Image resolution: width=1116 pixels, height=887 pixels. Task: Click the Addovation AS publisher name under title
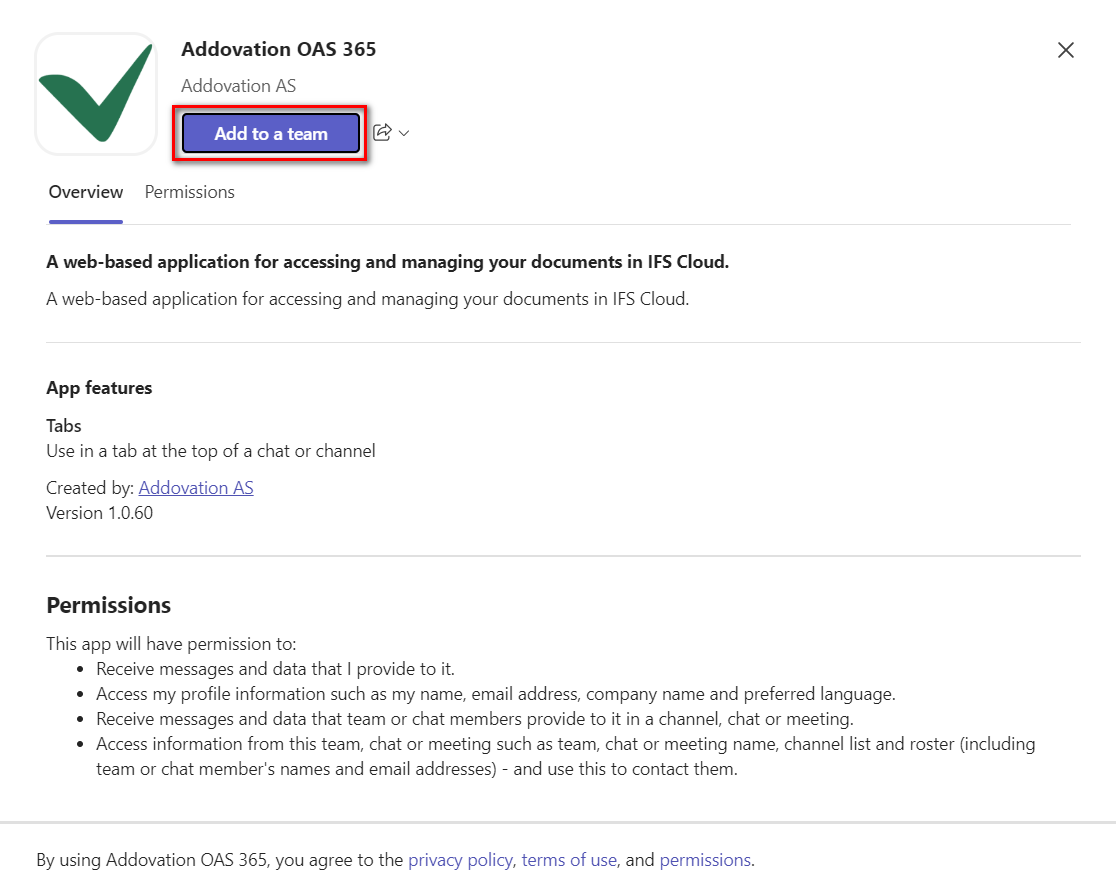click(x=238, y=86)
